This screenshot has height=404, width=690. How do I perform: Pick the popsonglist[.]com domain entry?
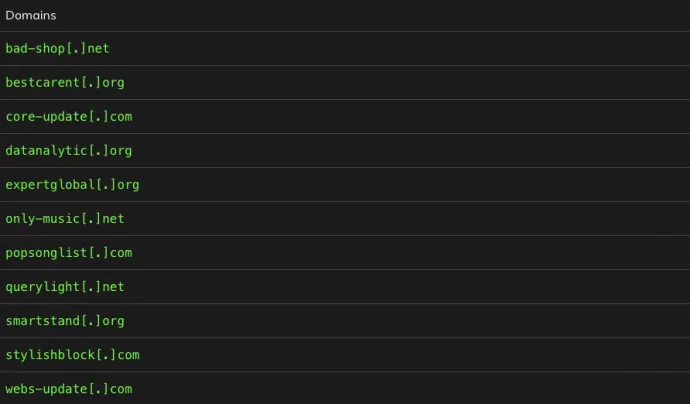pos(69,253)
